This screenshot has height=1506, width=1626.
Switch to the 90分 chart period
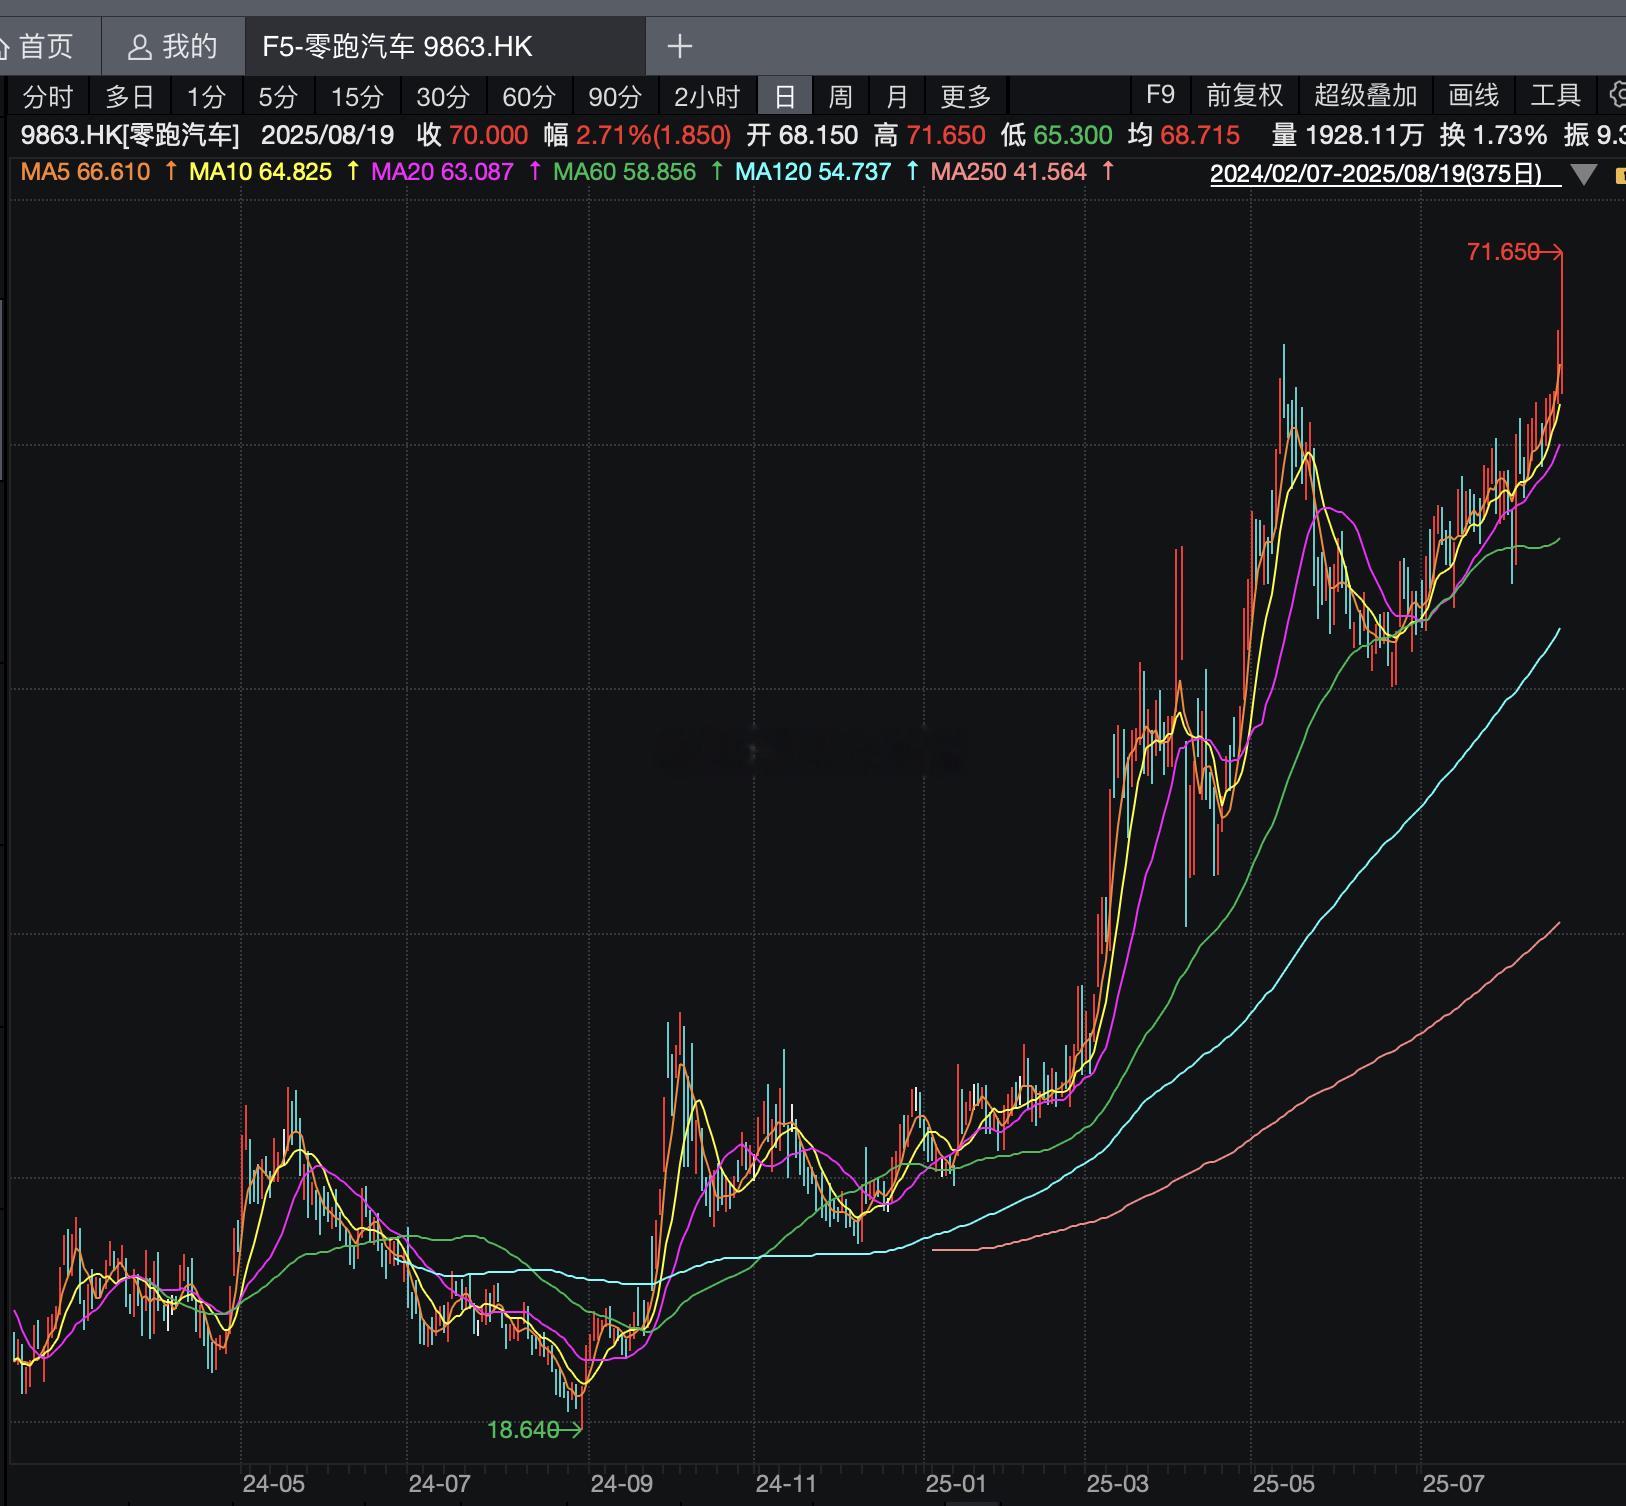coord(615,97)
